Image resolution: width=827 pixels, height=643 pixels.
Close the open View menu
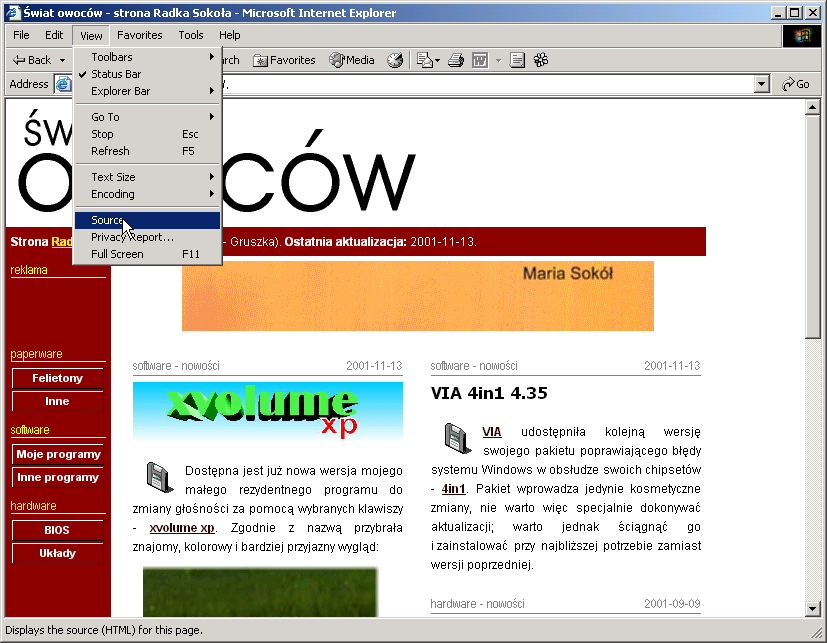tap(91, 35)
